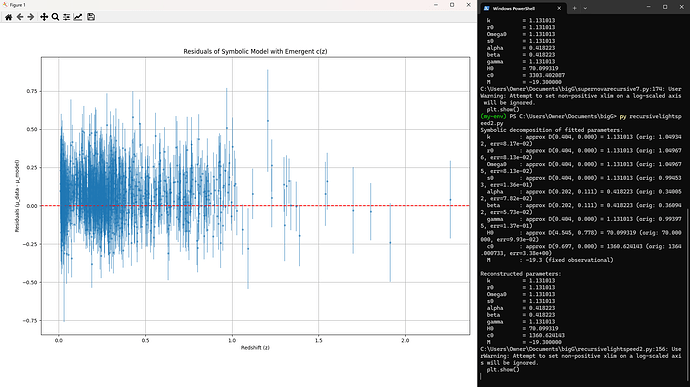Click the data point near redshift 2.3
Screen dimensions: 690x387
pos(450,200)
